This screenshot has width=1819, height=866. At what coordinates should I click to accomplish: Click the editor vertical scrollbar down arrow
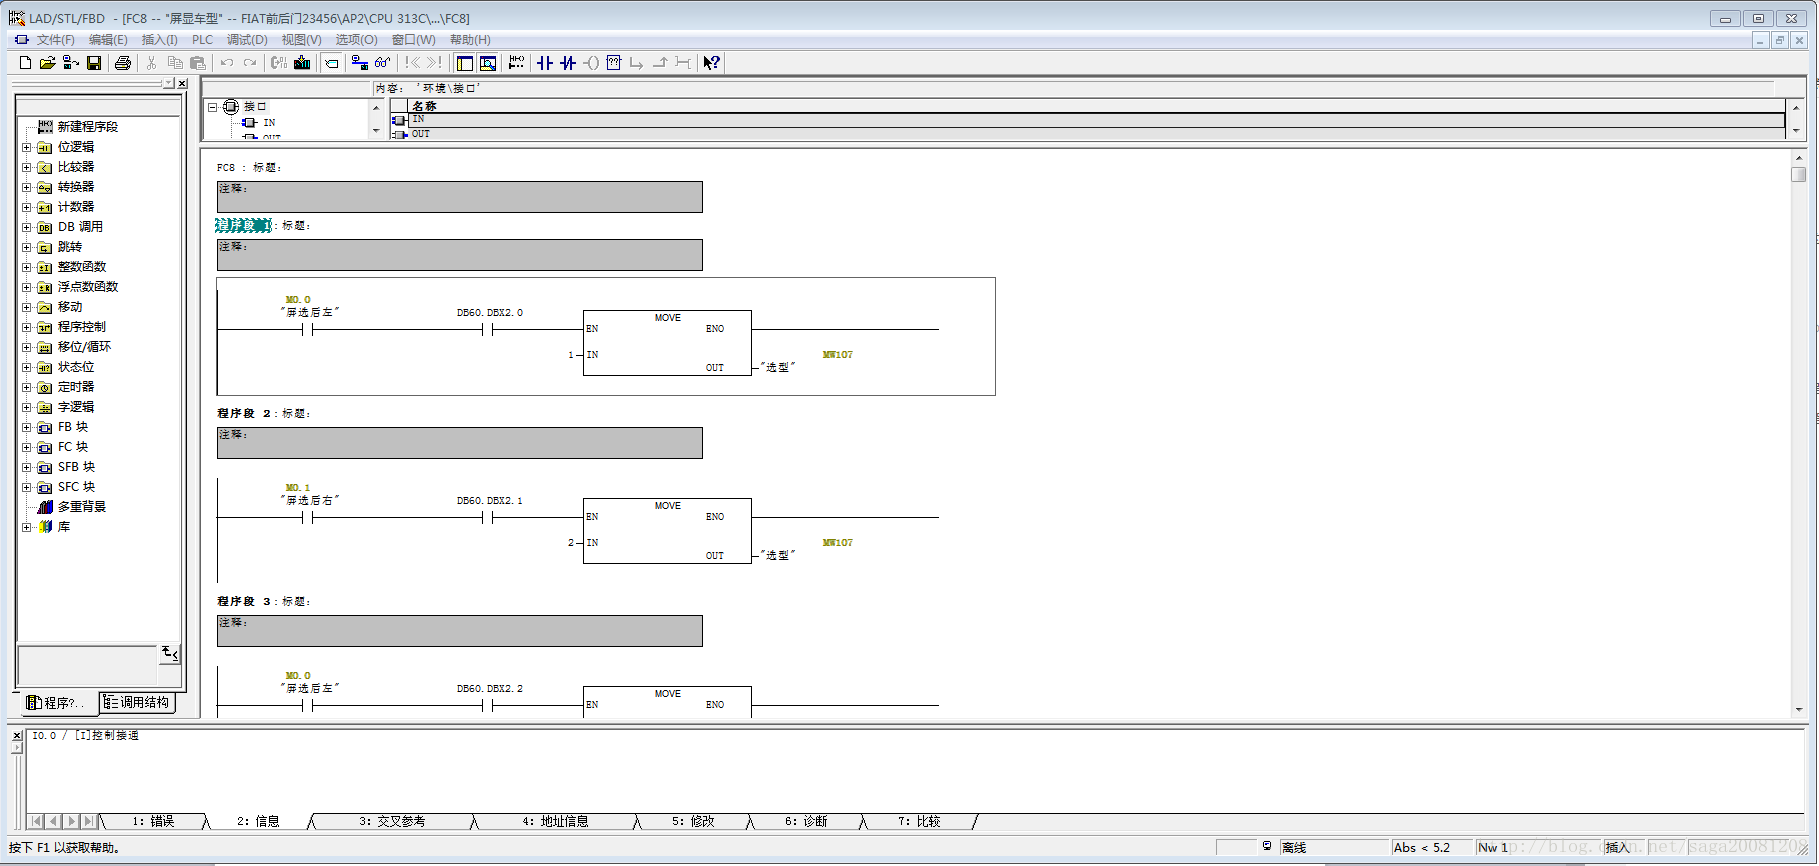pyautogui.click(x=1798, y=709)
